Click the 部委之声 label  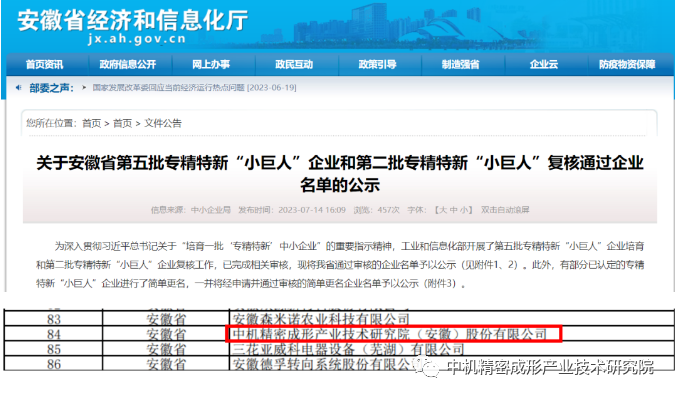pos(51,88)
